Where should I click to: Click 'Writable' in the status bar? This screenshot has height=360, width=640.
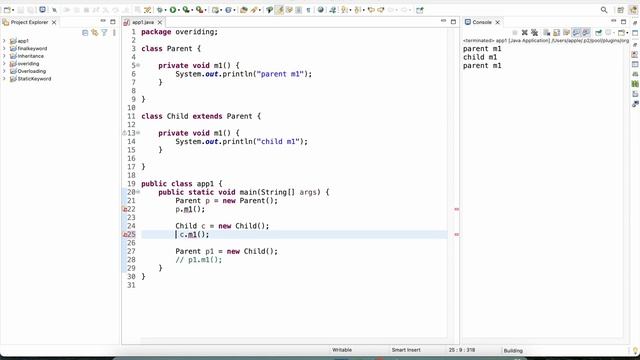342,350
